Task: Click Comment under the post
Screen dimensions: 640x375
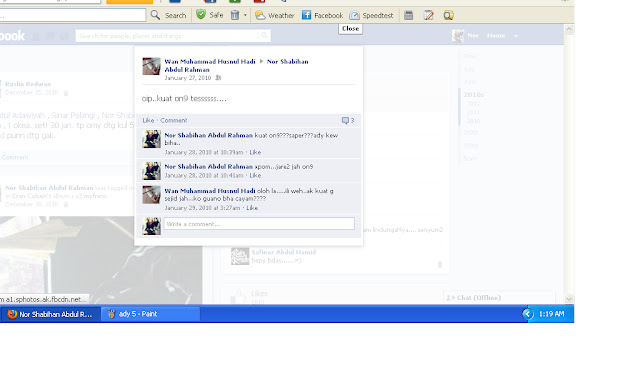Action: [173, 120]
